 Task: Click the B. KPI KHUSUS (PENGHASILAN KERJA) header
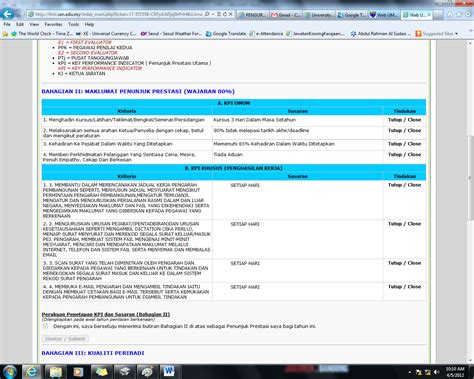(x=234, y=168)
